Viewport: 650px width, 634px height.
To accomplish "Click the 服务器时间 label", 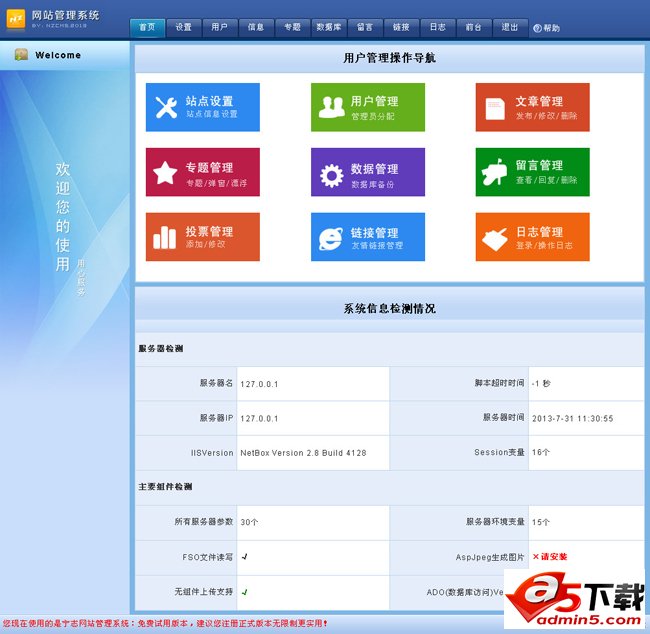I will tap(503, 418).
